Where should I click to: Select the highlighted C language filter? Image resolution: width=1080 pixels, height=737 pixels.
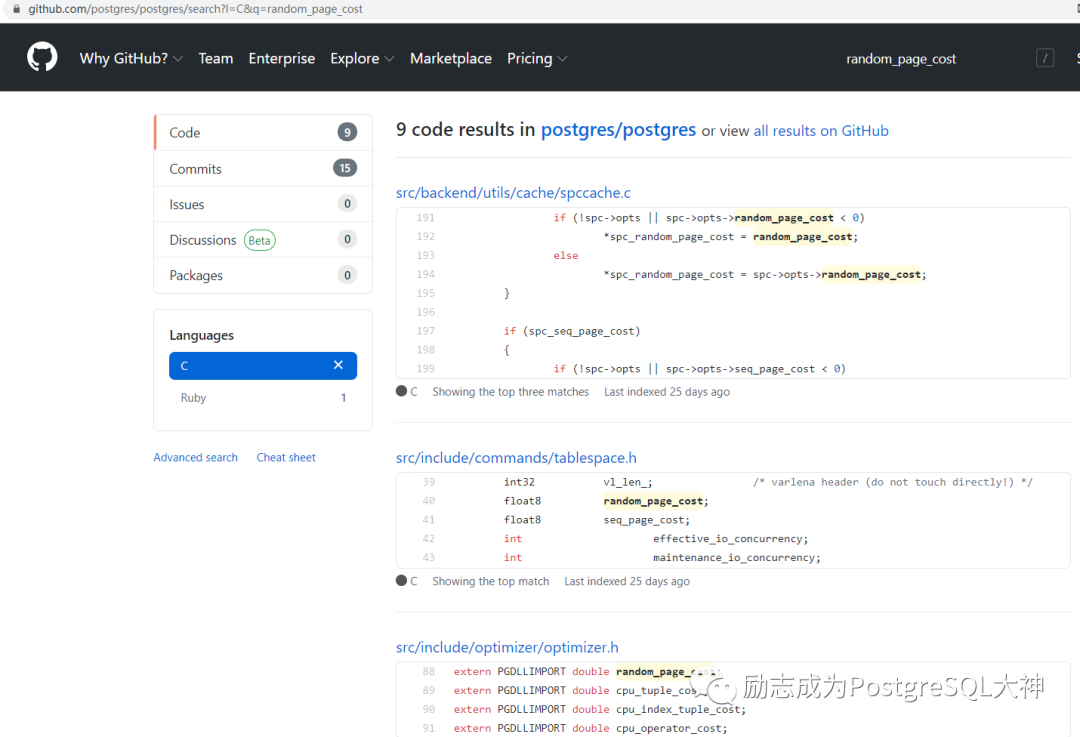point(263,366)
